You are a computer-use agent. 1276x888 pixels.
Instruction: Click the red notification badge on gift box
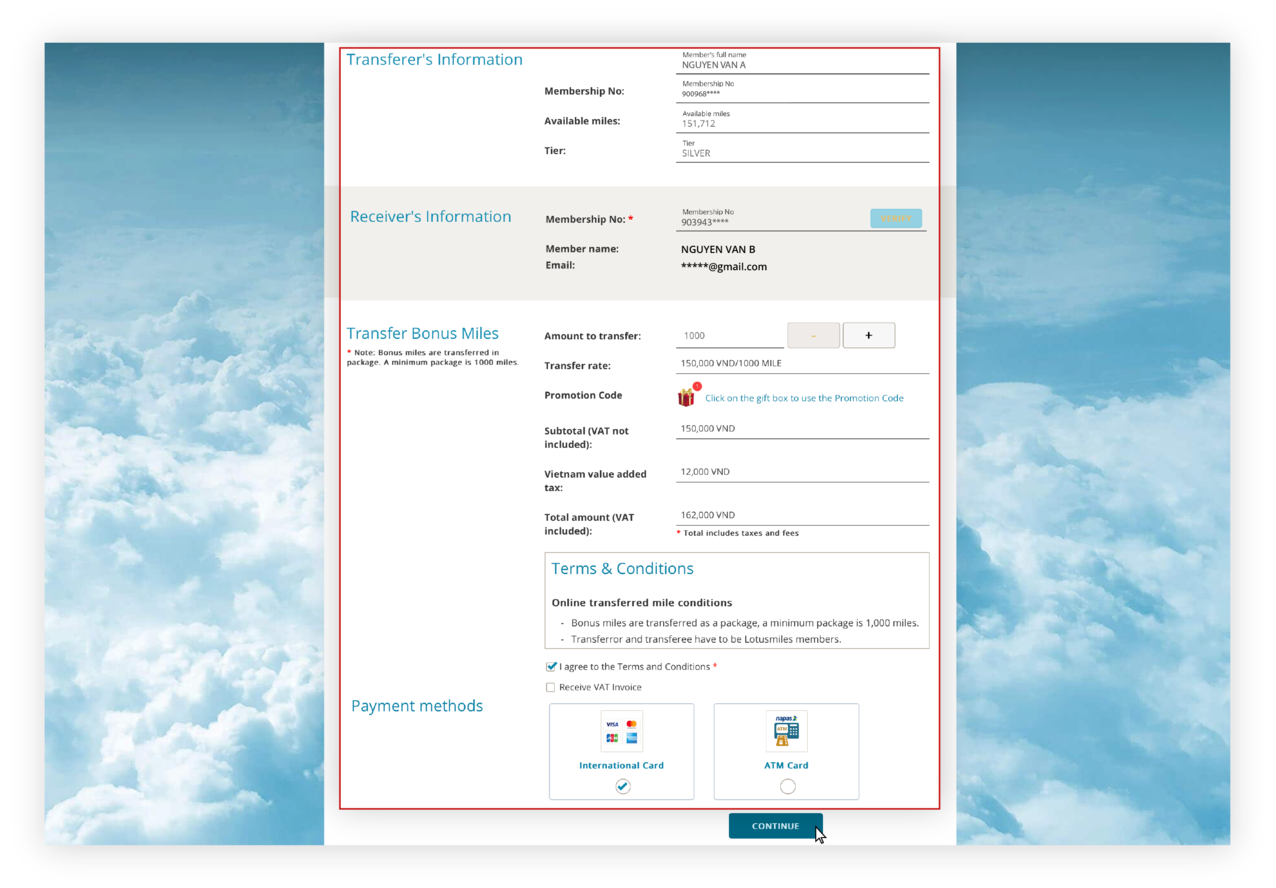point(696,386)
